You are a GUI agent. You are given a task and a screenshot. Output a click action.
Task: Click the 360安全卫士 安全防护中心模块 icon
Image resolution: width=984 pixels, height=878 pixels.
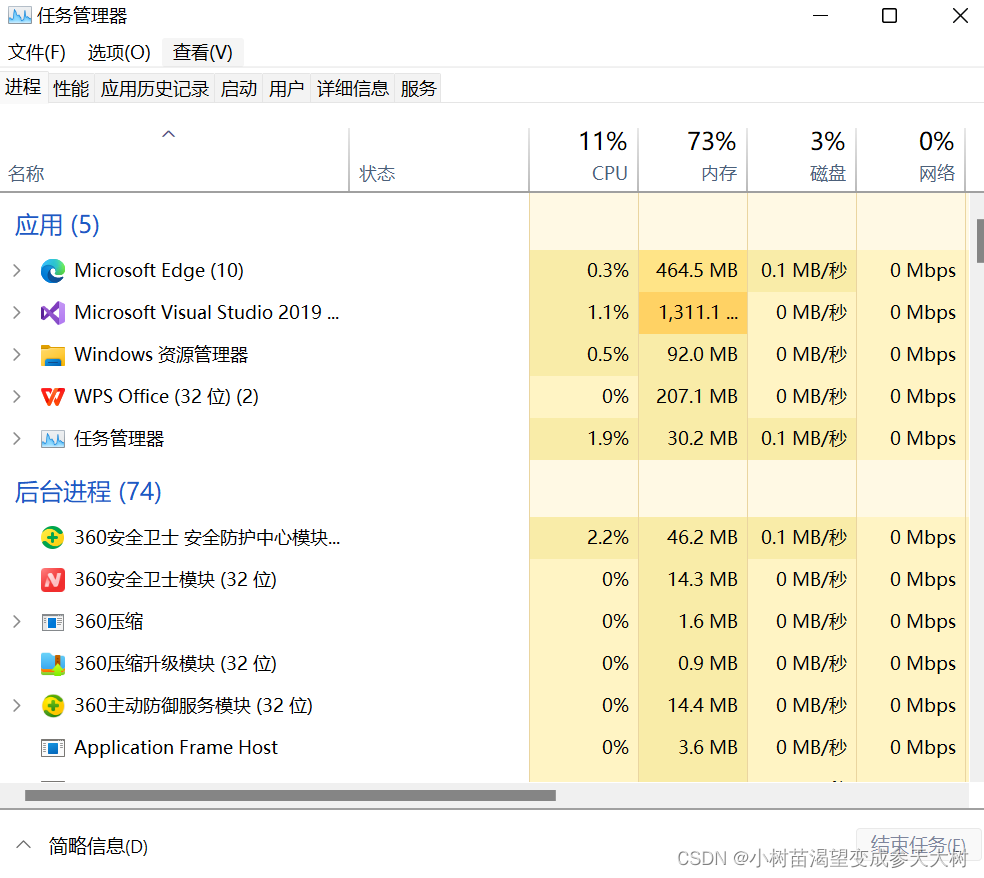pyautogui.click(x=53, y=538)
